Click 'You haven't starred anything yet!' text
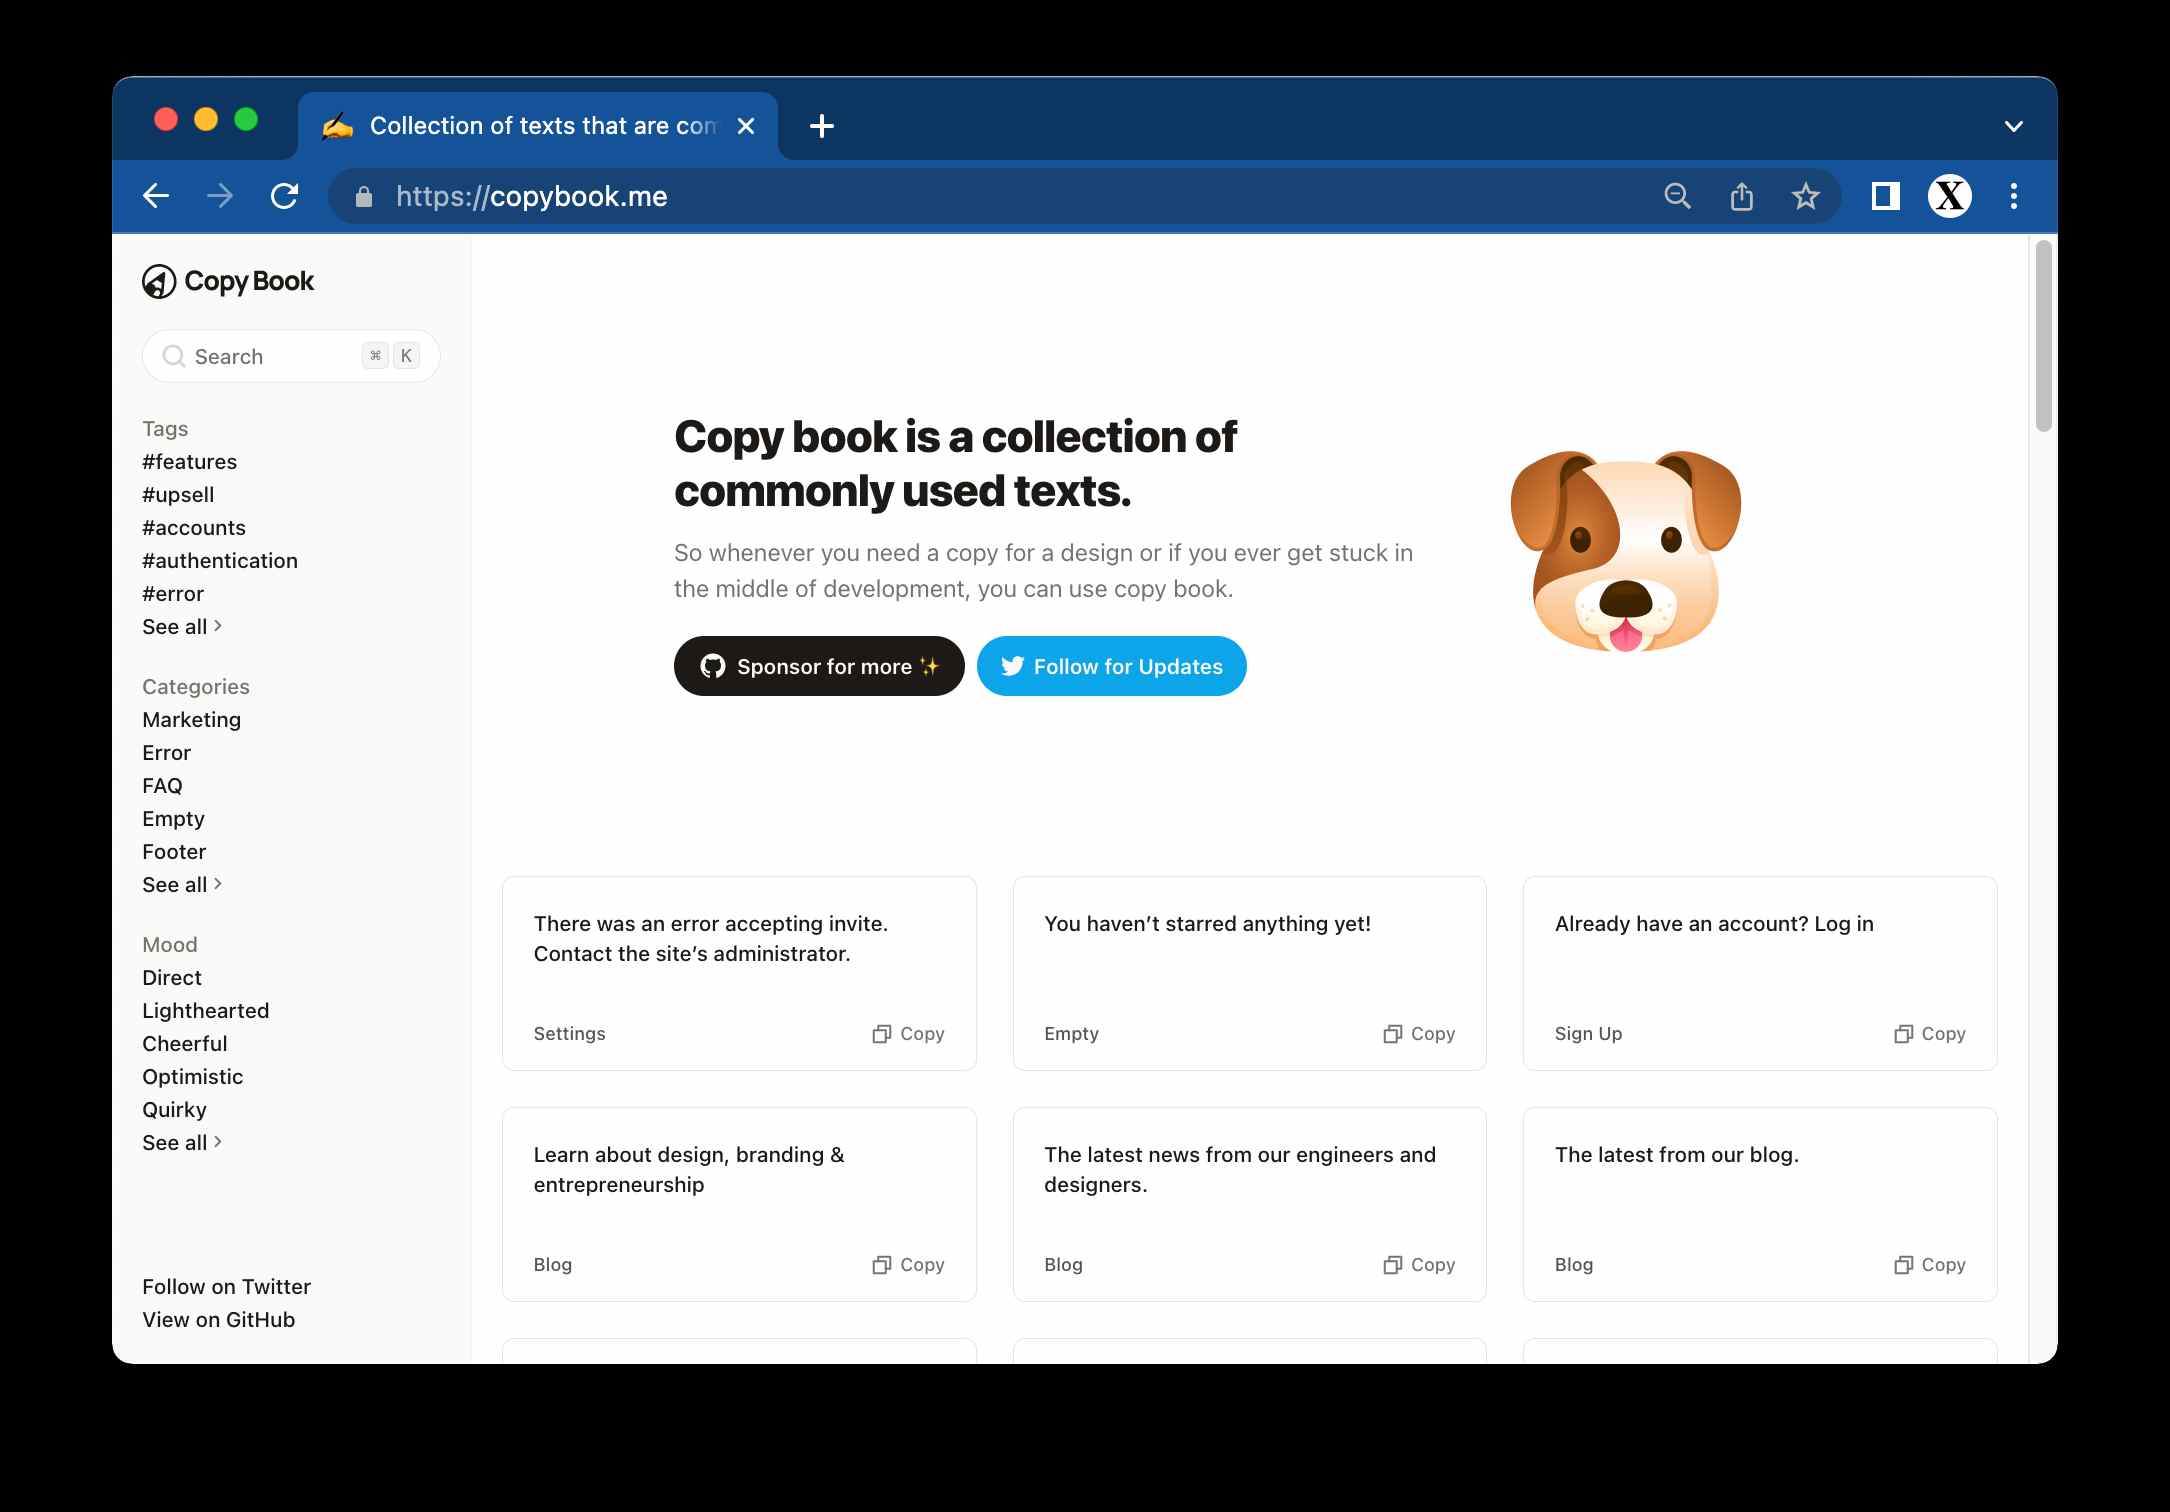 pyautogui.click(x=1207, y=924)
